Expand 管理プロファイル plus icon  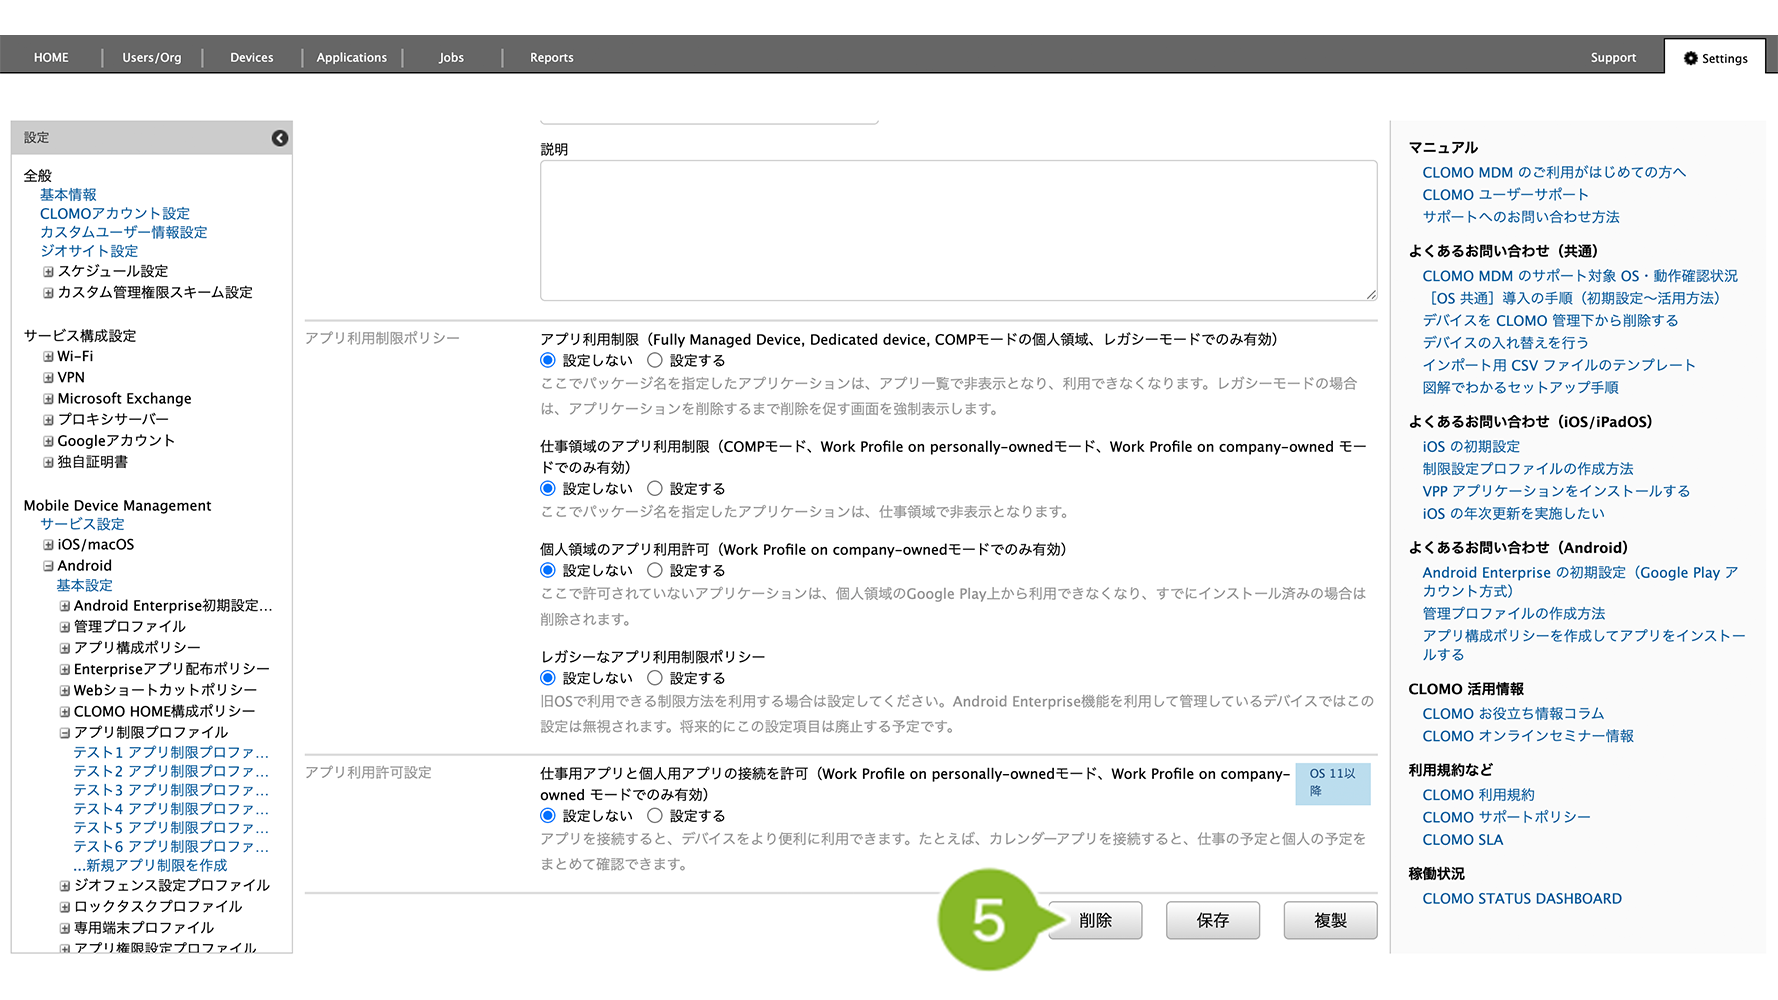click(65, 627)
